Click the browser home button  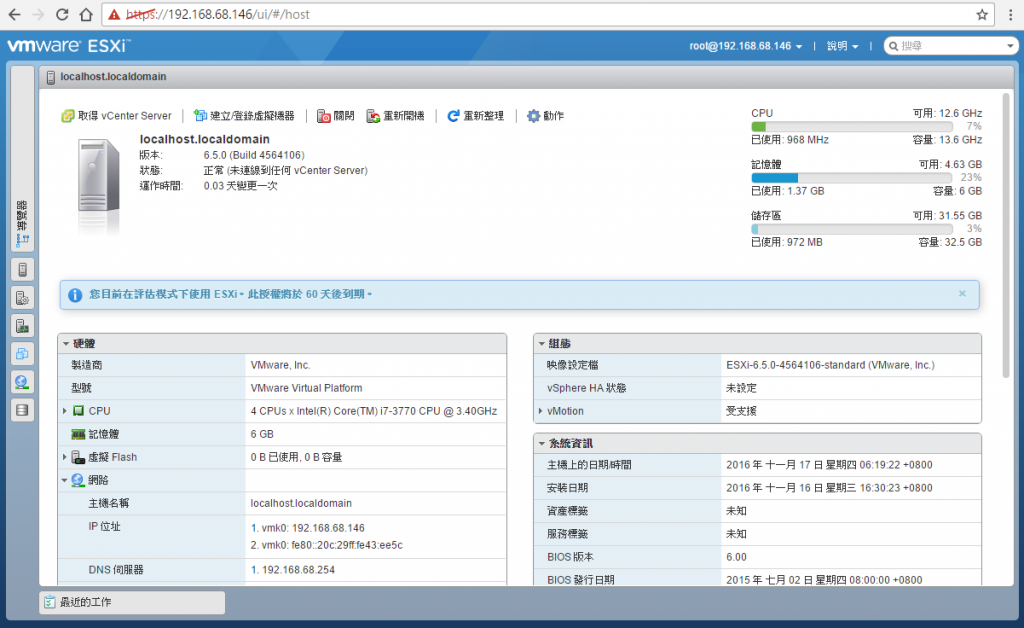[86, 14]
